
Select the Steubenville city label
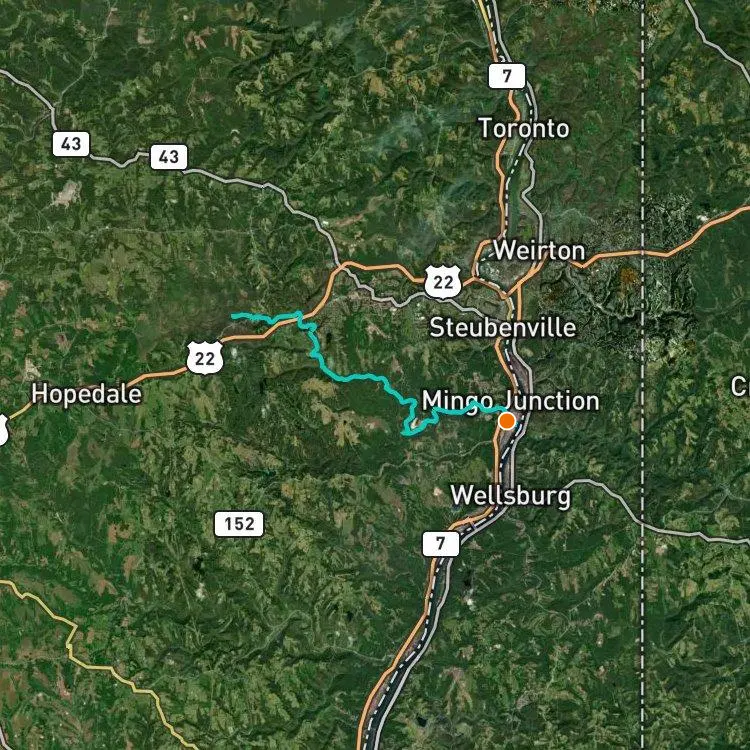(x=503, y=328)
